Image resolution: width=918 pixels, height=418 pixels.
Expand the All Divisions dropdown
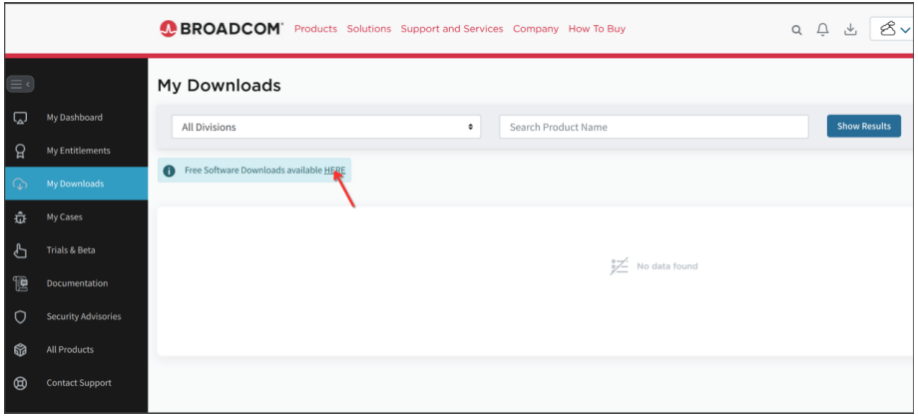tap(326, 127)
